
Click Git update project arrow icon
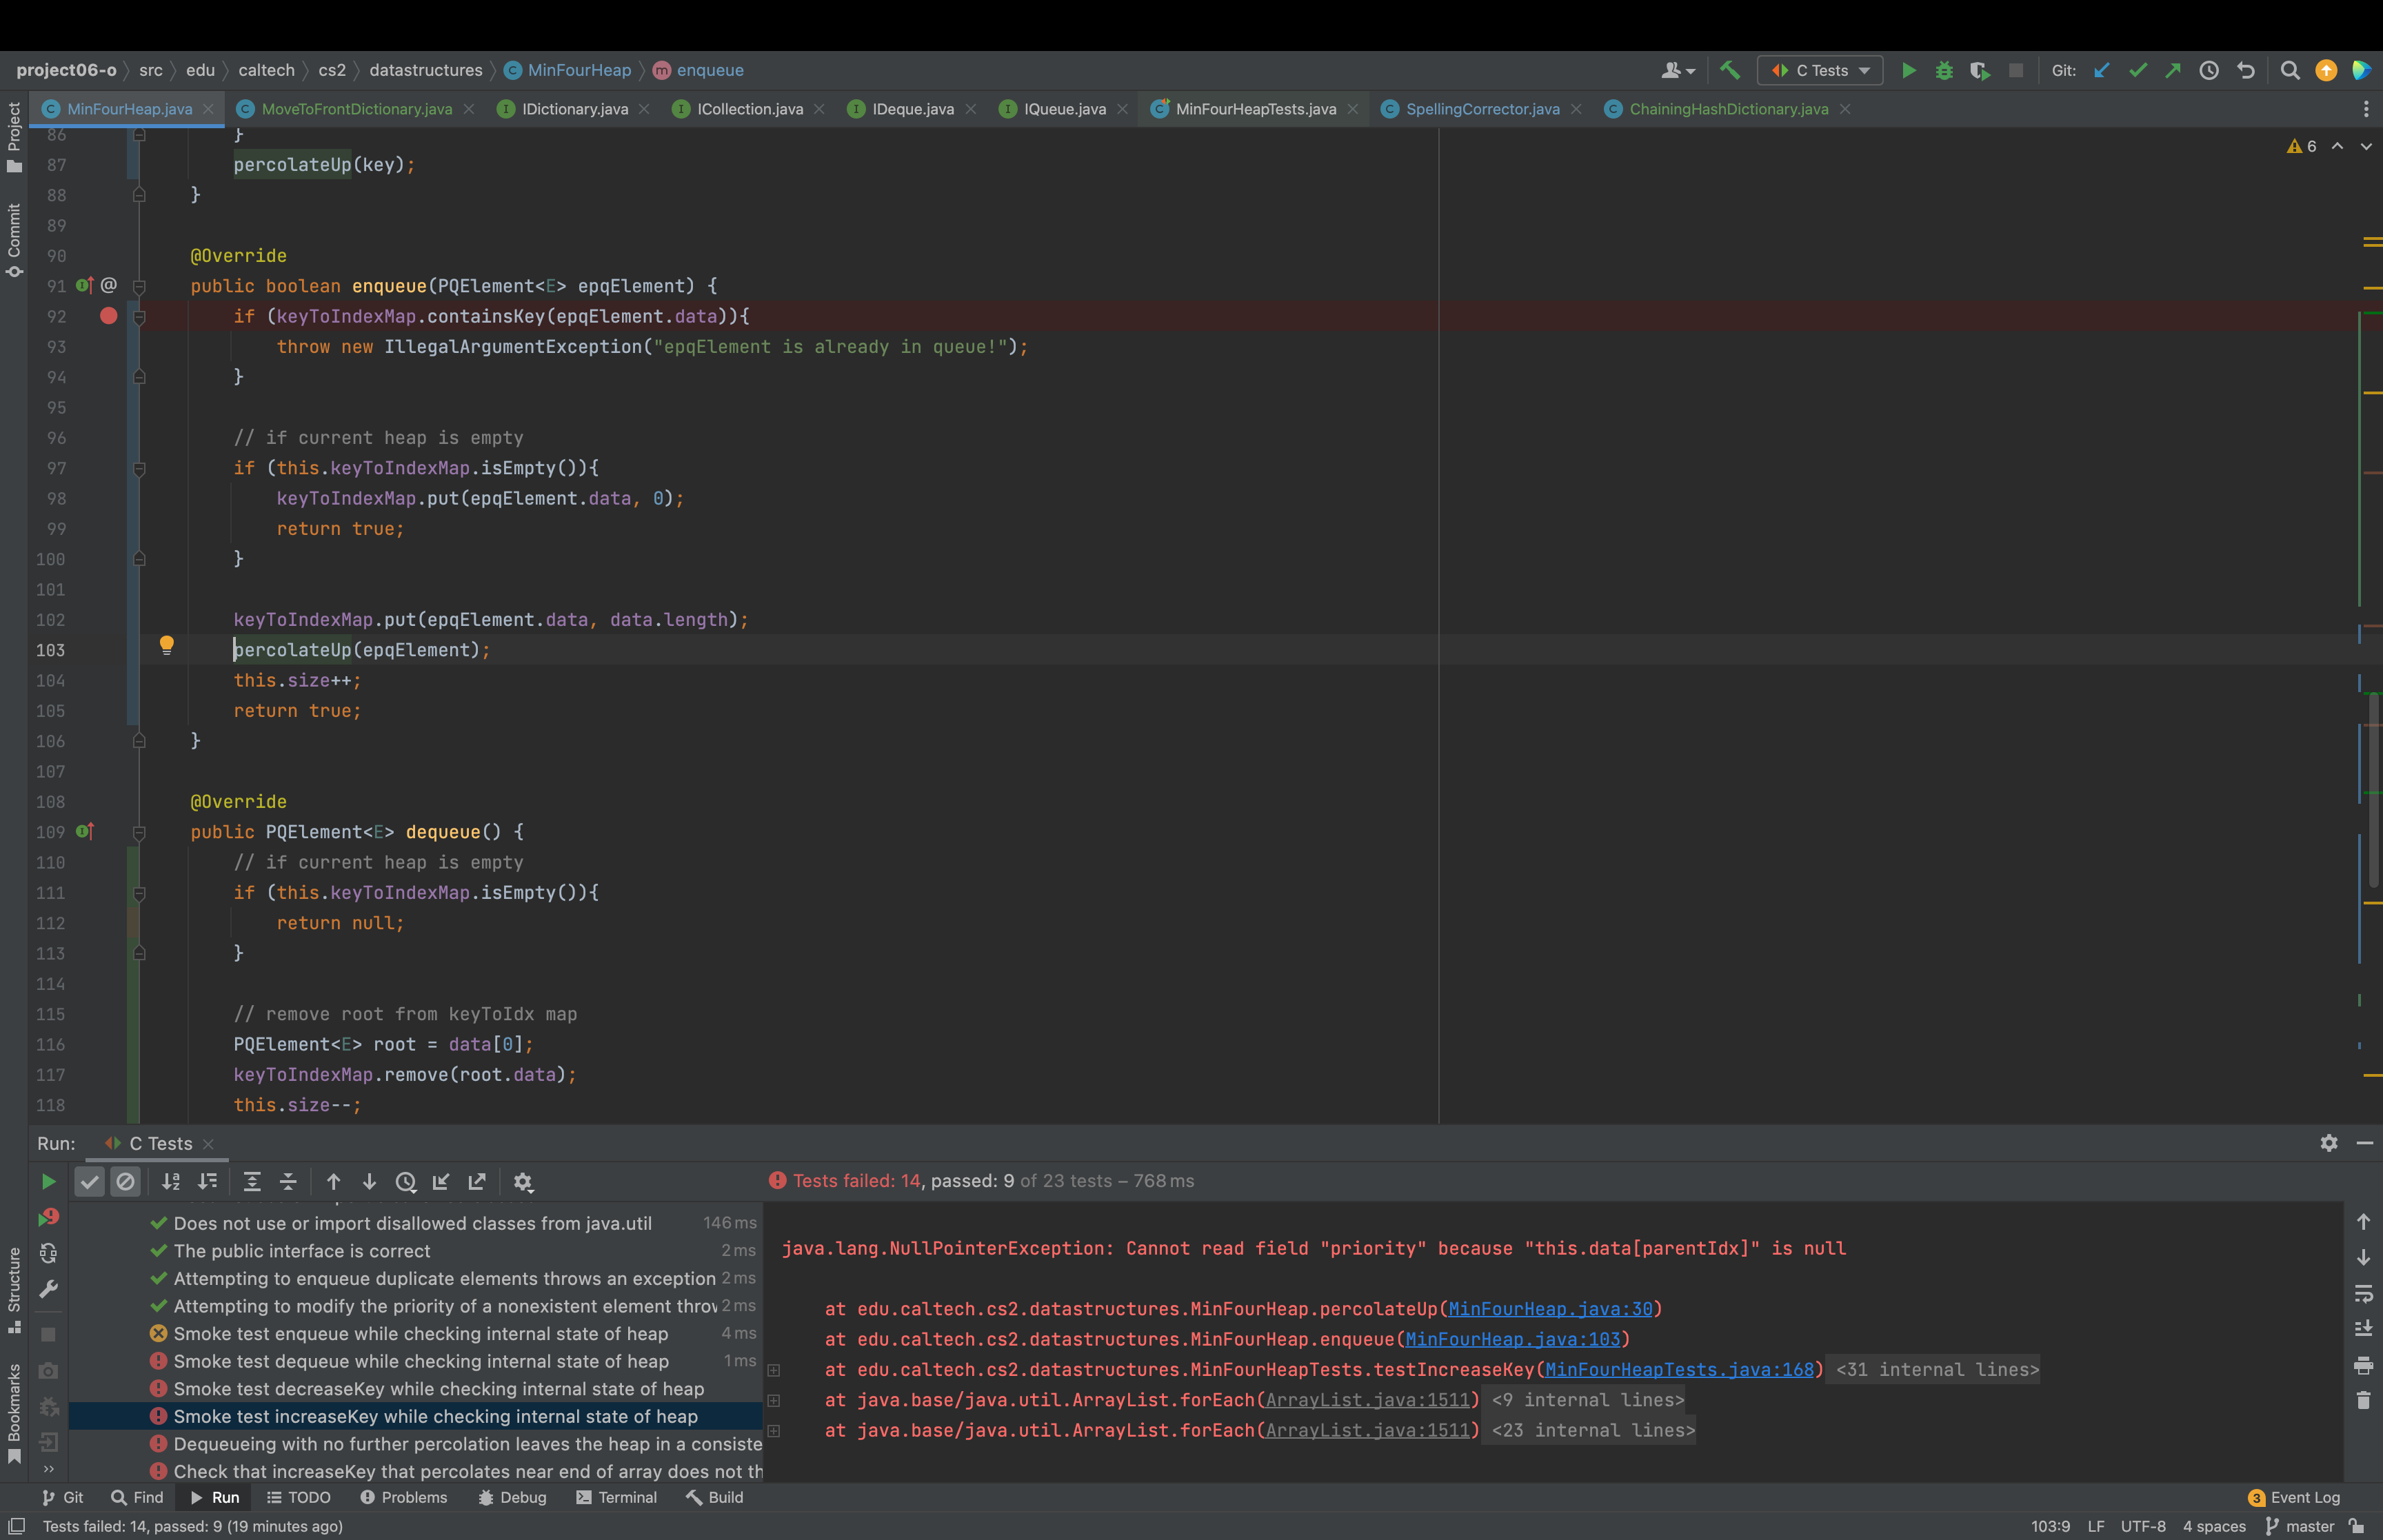pyautogui.click(x=2101, y=70)
